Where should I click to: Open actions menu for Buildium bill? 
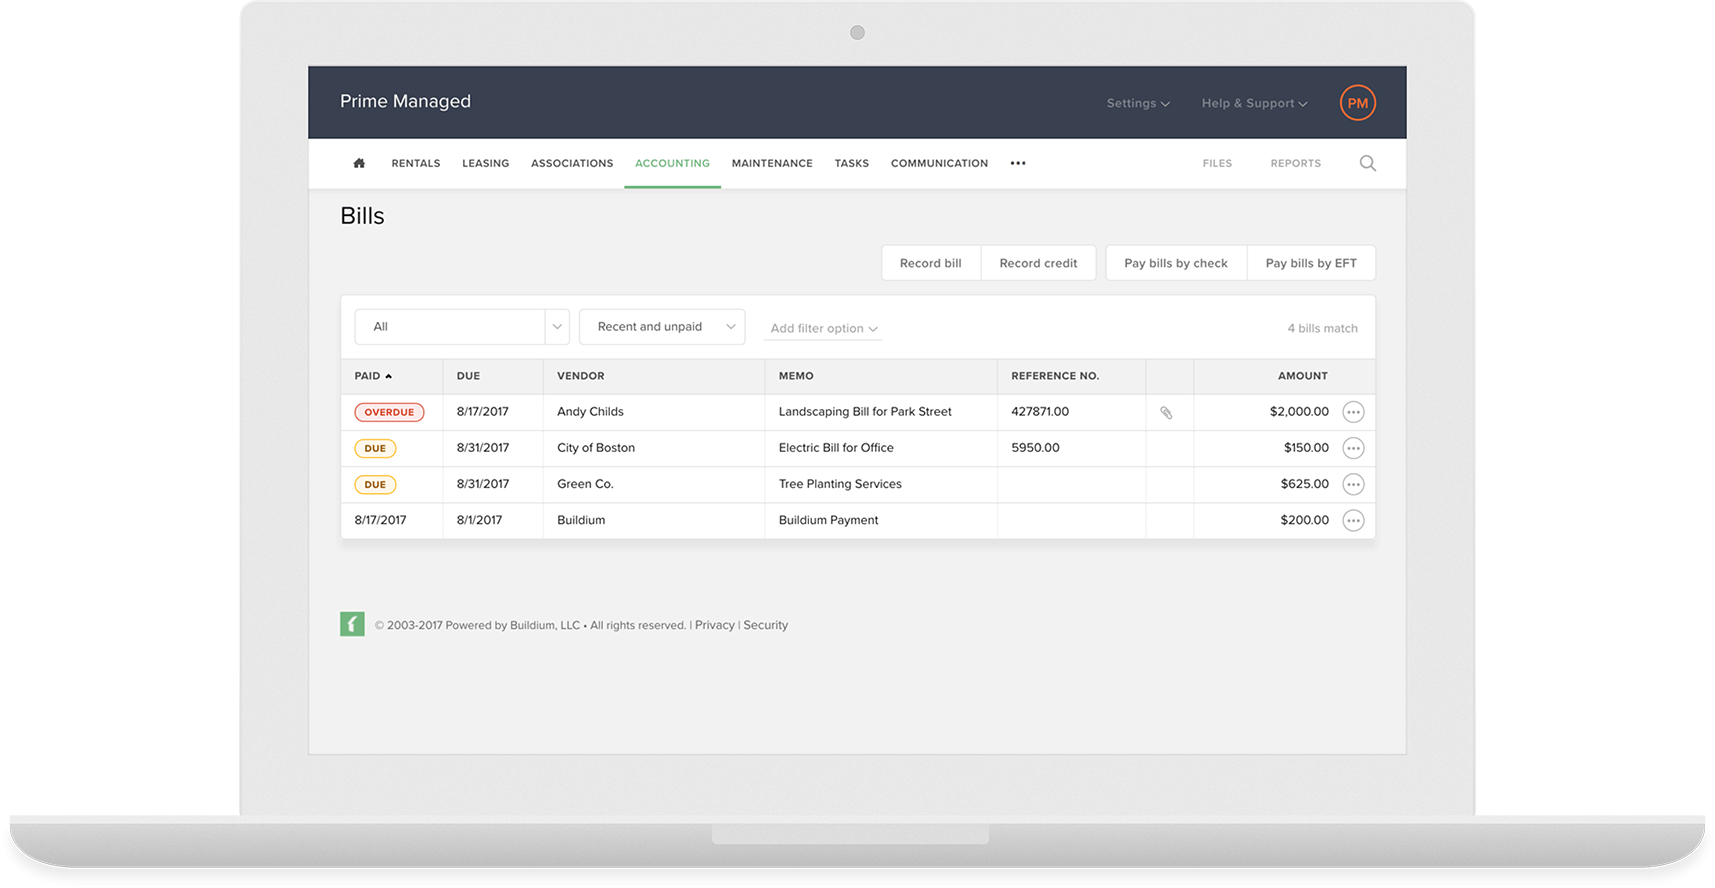1353,520
